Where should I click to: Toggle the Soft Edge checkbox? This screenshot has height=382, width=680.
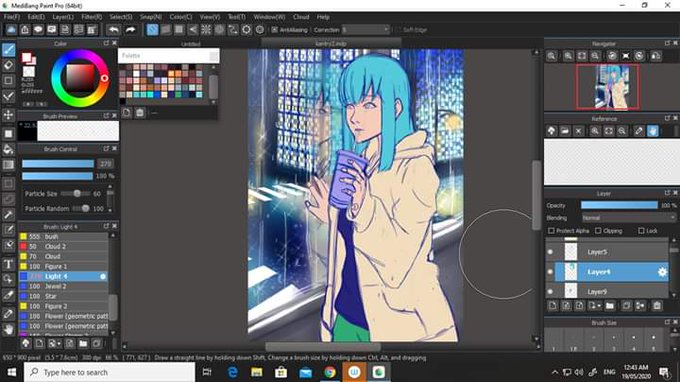pos(399,29)
